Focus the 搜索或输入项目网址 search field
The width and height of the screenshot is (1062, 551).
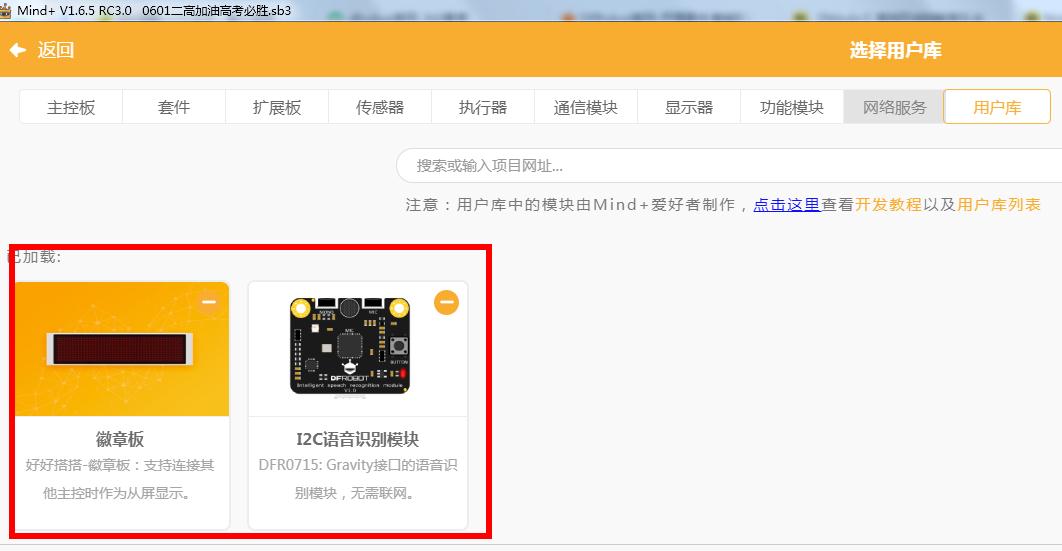click(x=729, y=166)
